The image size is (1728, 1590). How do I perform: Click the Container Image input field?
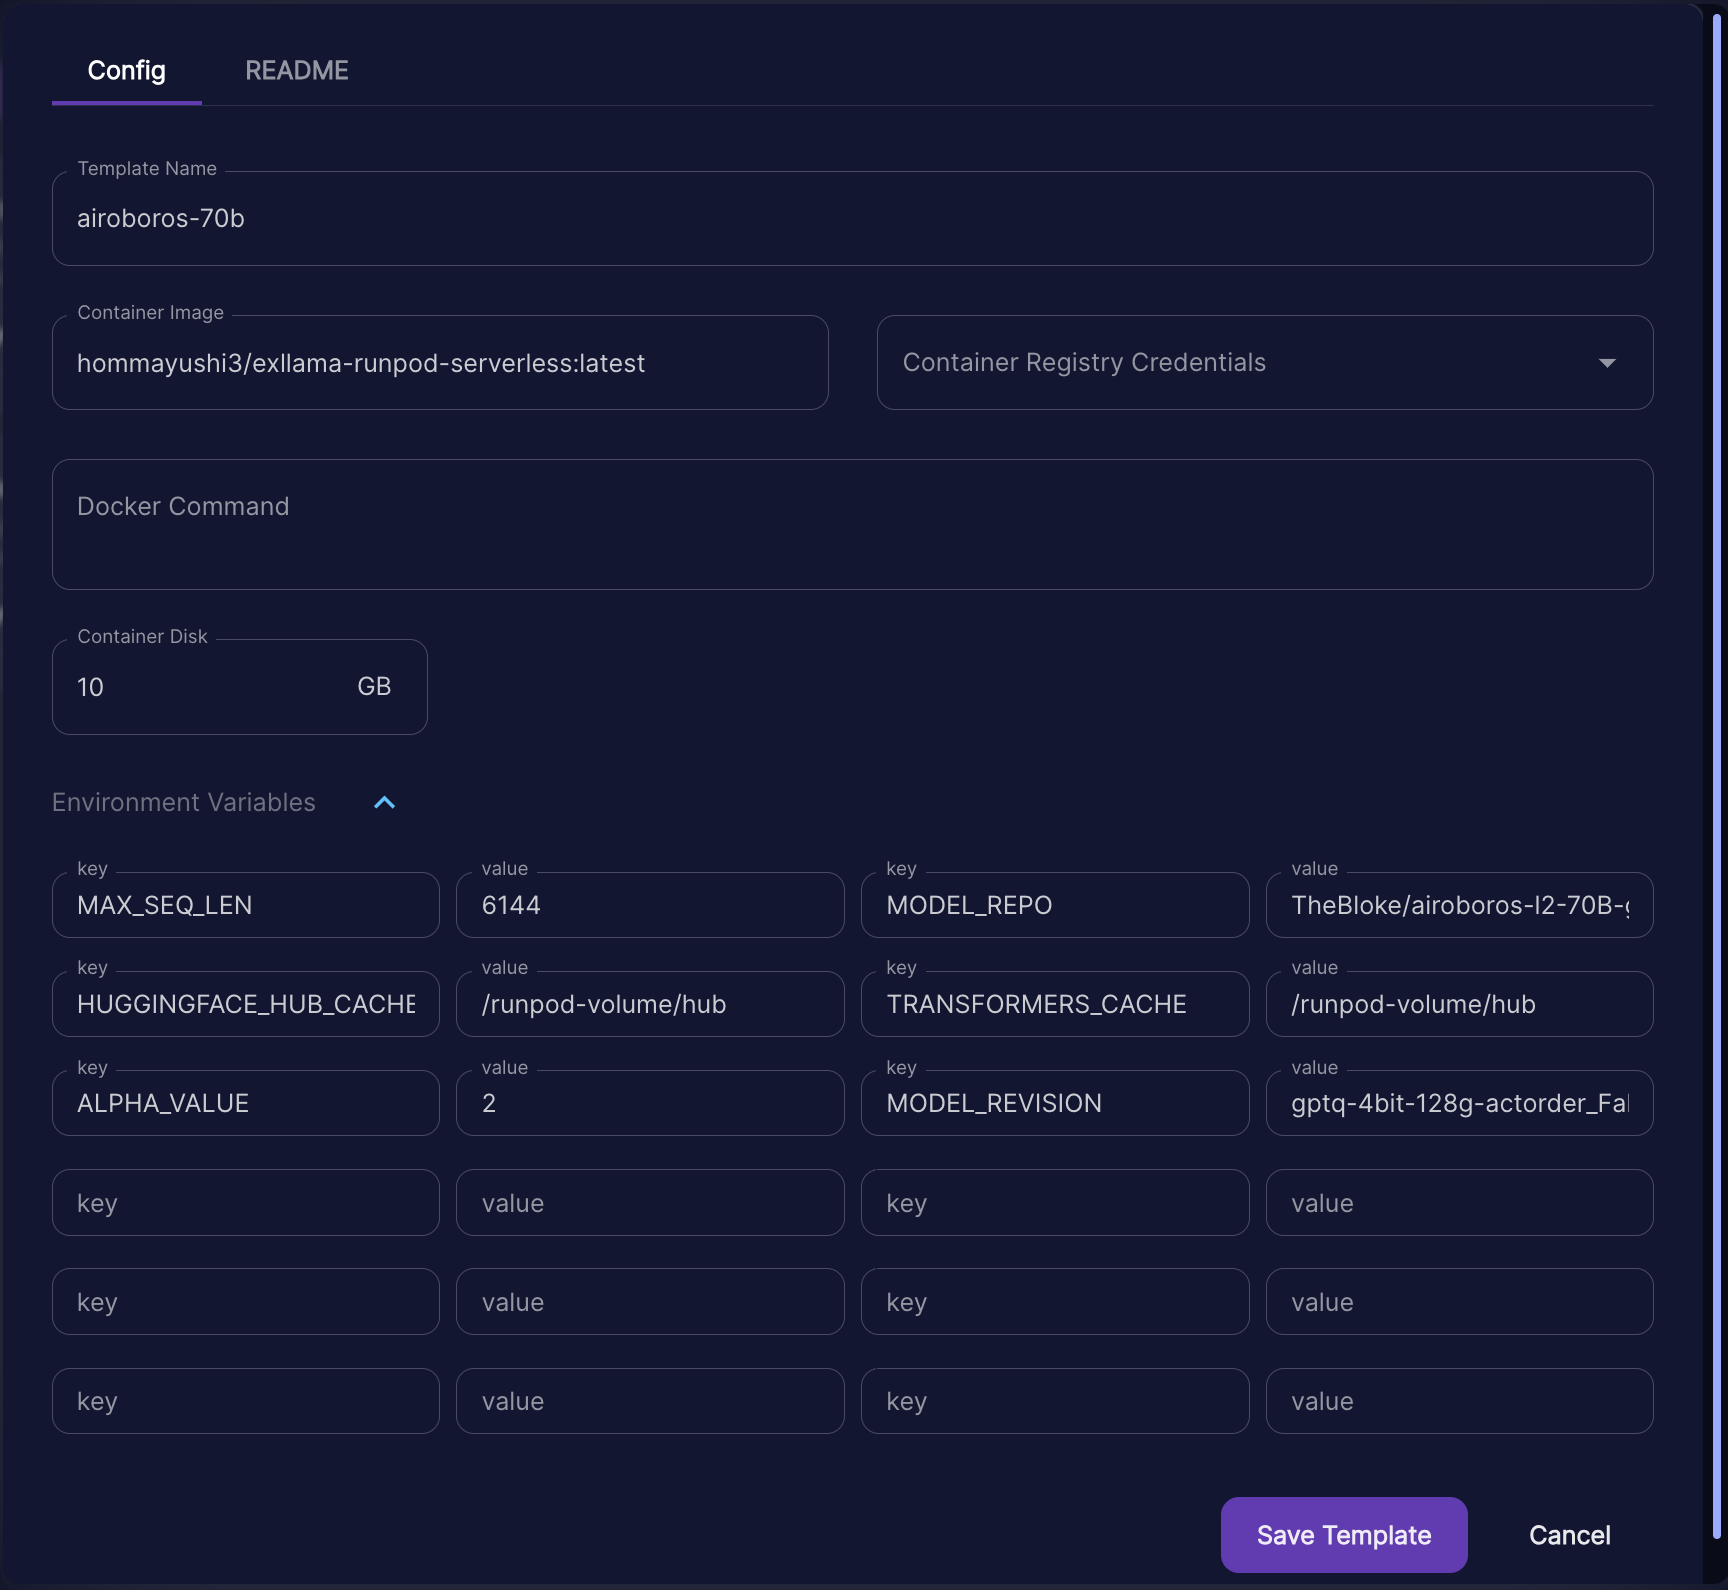click(440, 362)
